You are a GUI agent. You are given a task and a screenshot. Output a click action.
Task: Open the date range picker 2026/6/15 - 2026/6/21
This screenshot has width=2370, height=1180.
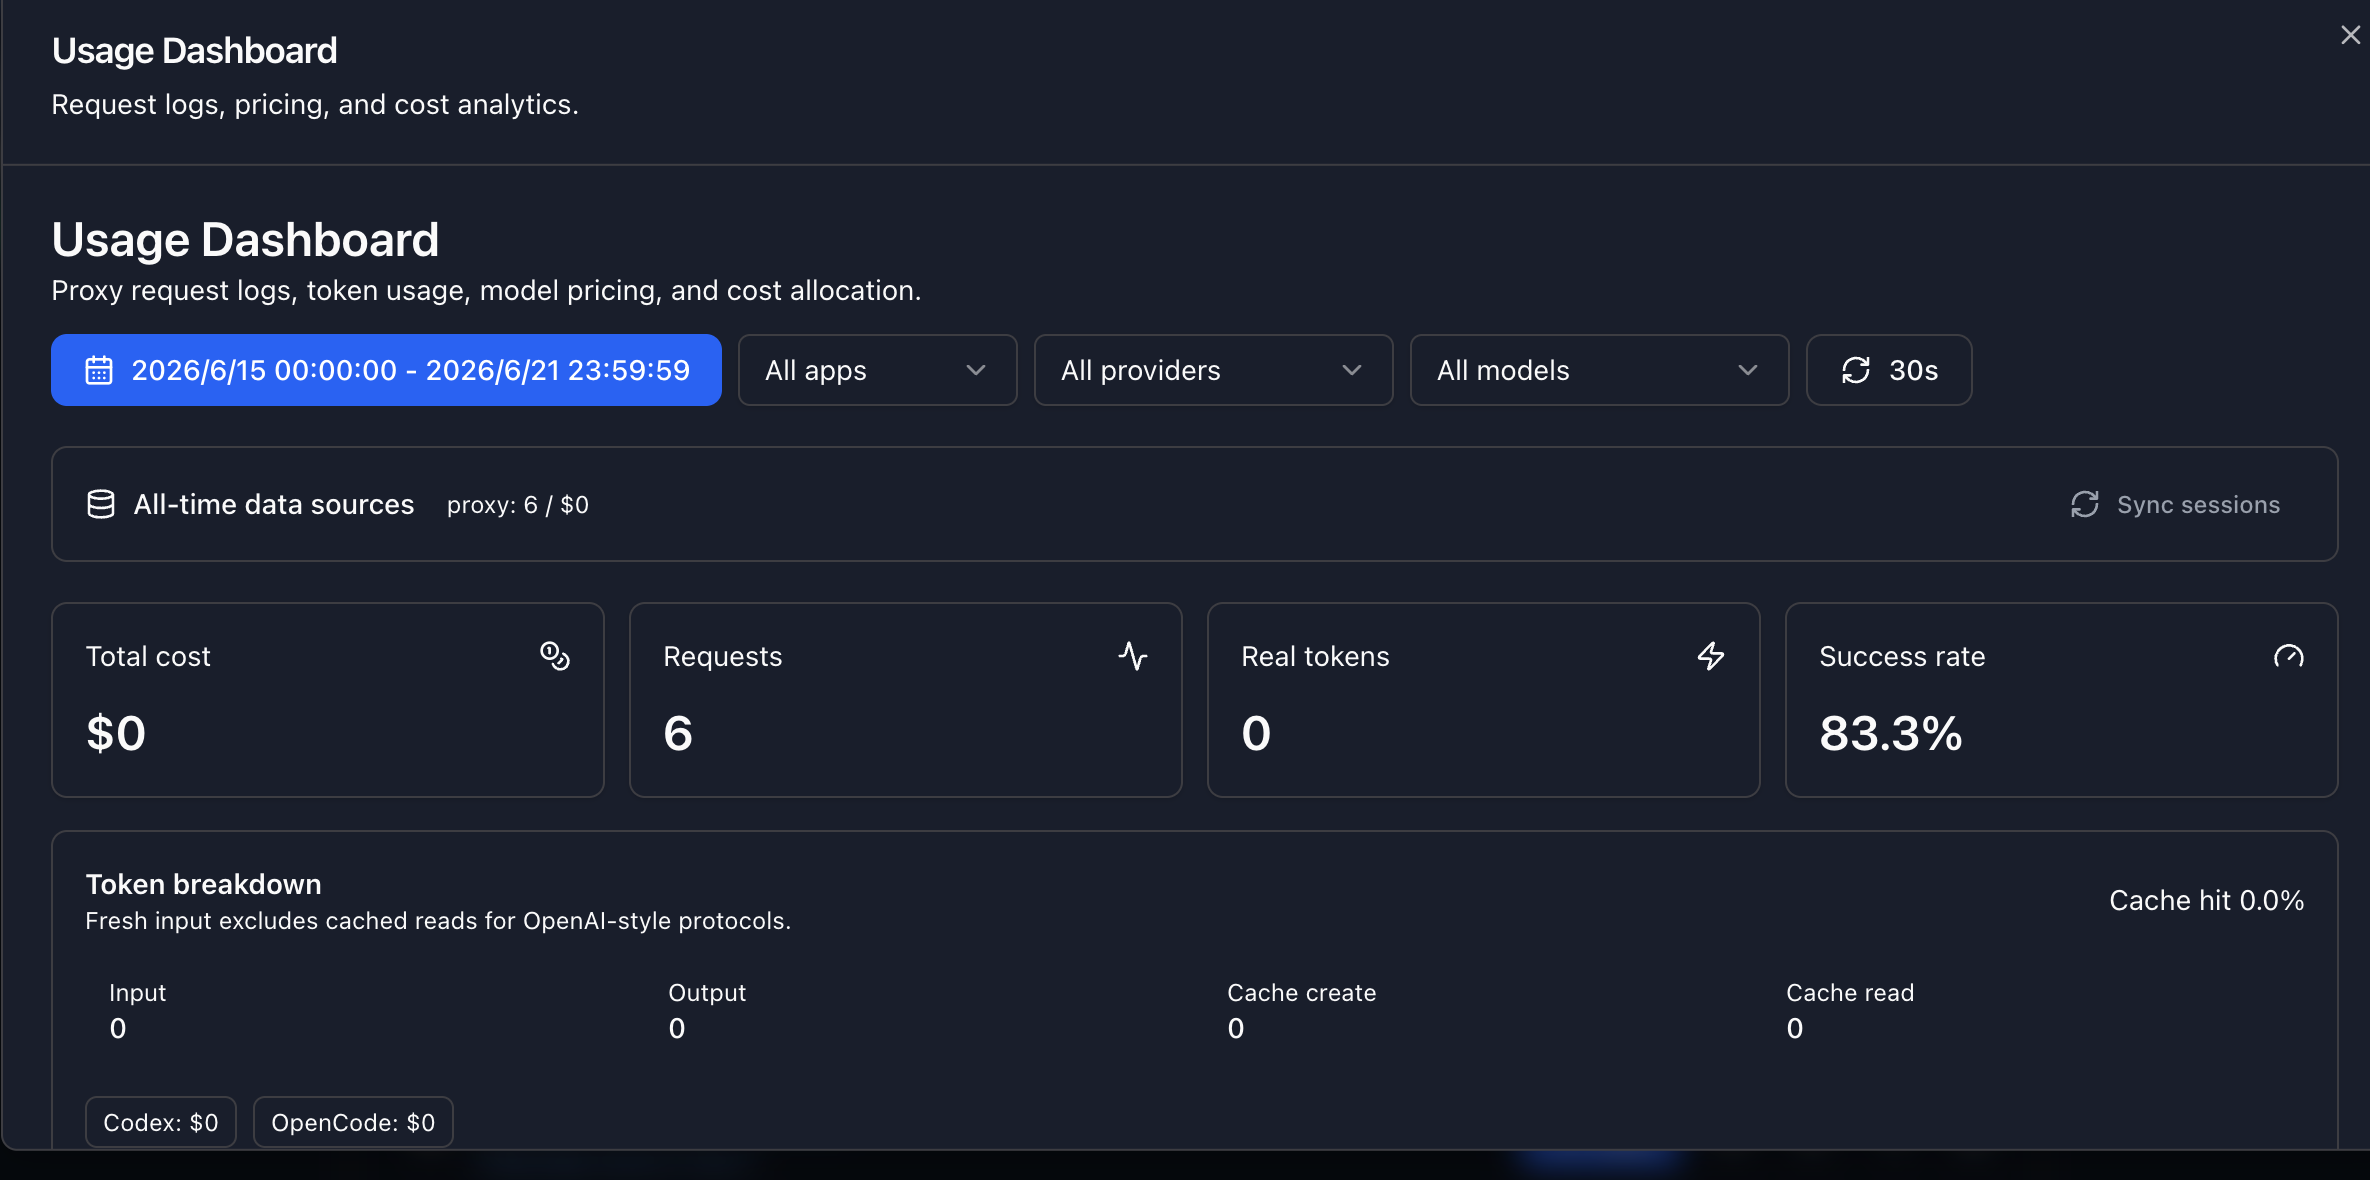pos(386,370)
